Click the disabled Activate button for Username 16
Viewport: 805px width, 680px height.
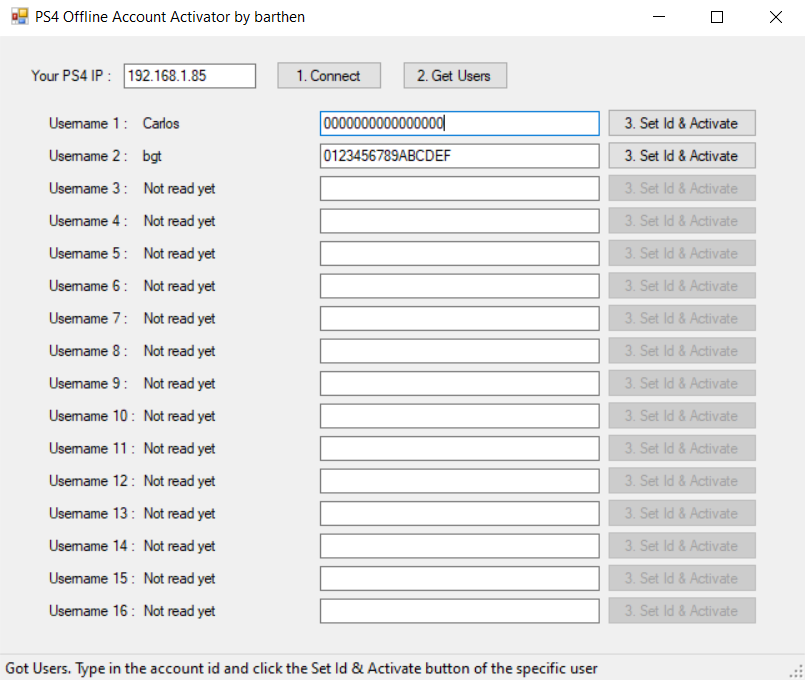682,611
